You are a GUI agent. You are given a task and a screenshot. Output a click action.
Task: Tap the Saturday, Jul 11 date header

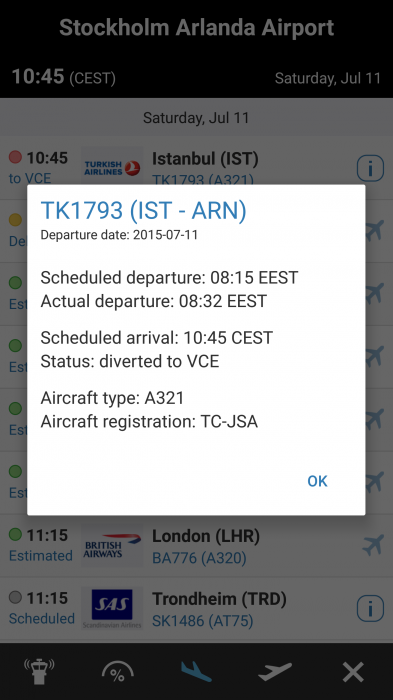coord(196,118)
